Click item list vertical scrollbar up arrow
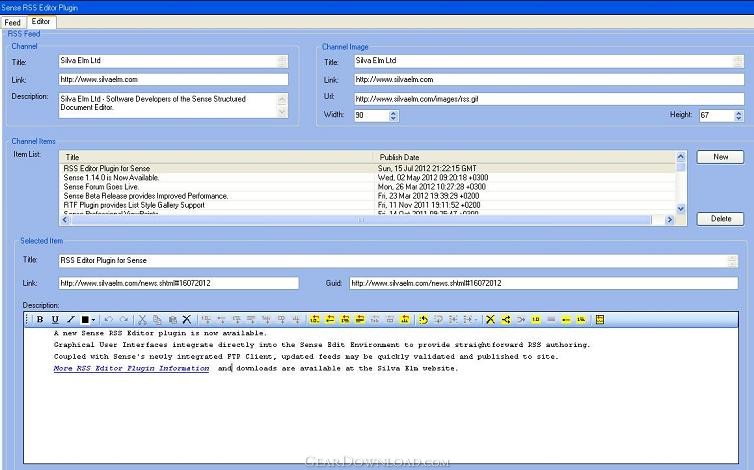 681,157
